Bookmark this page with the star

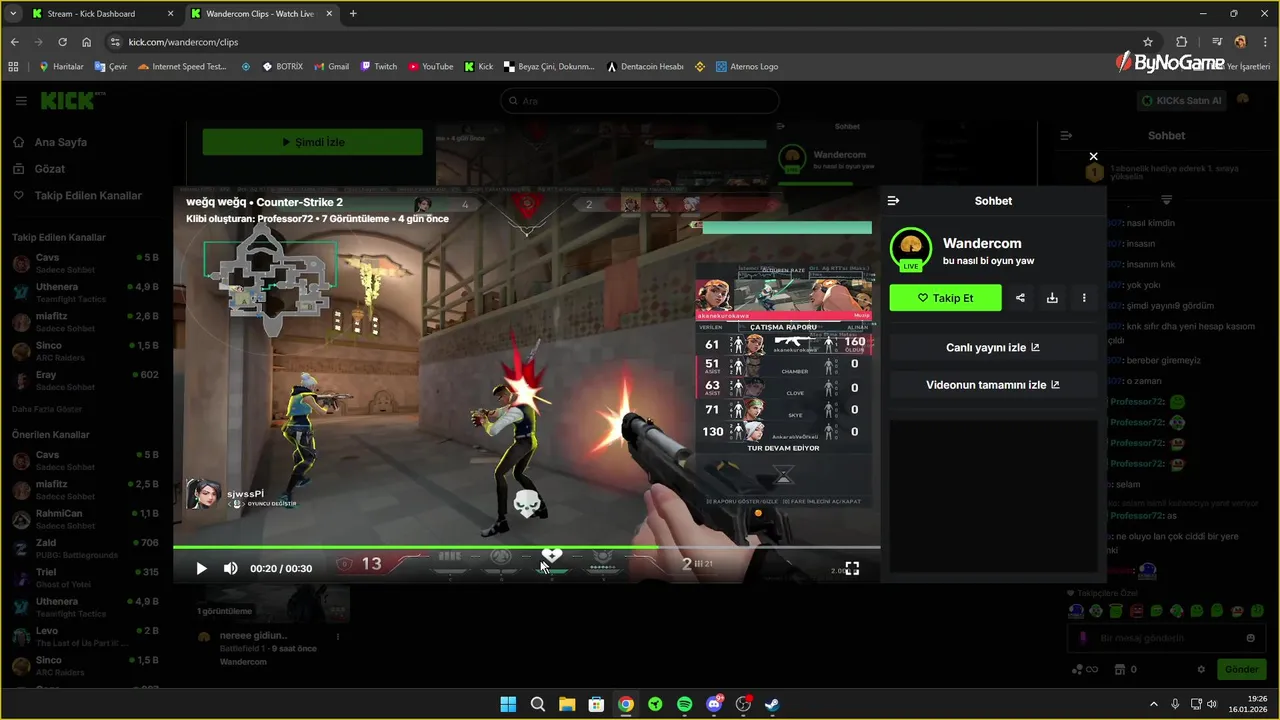1148,42
